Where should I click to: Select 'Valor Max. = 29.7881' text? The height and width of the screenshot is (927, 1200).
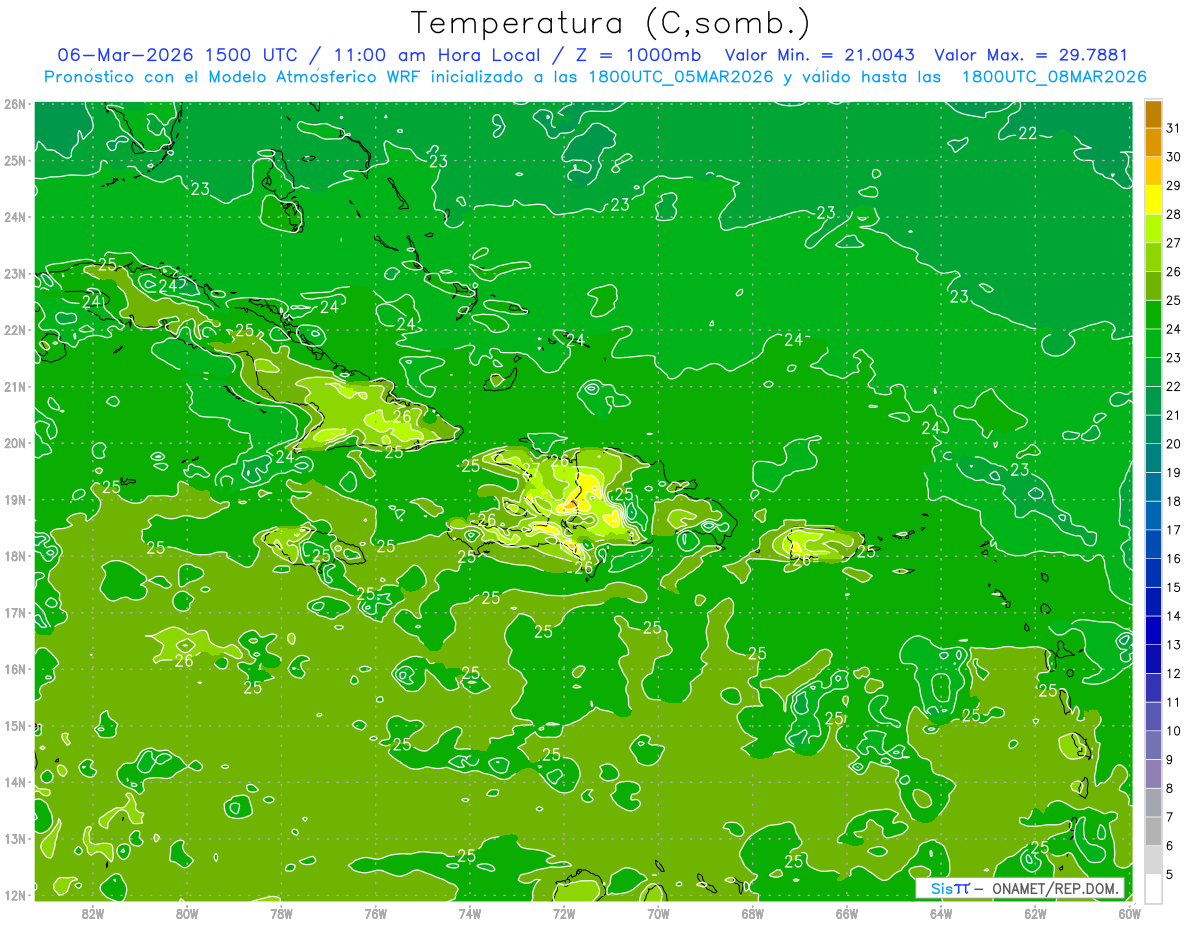1030,55
